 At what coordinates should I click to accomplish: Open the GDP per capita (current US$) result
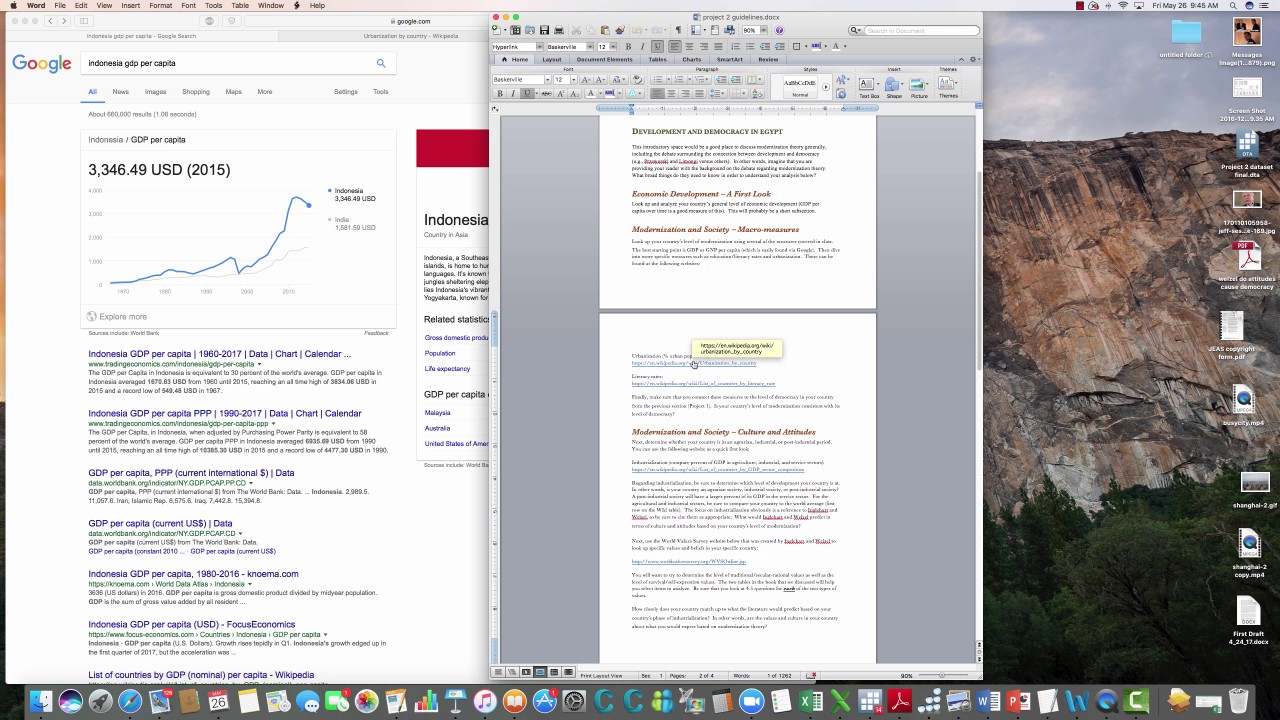160,523
